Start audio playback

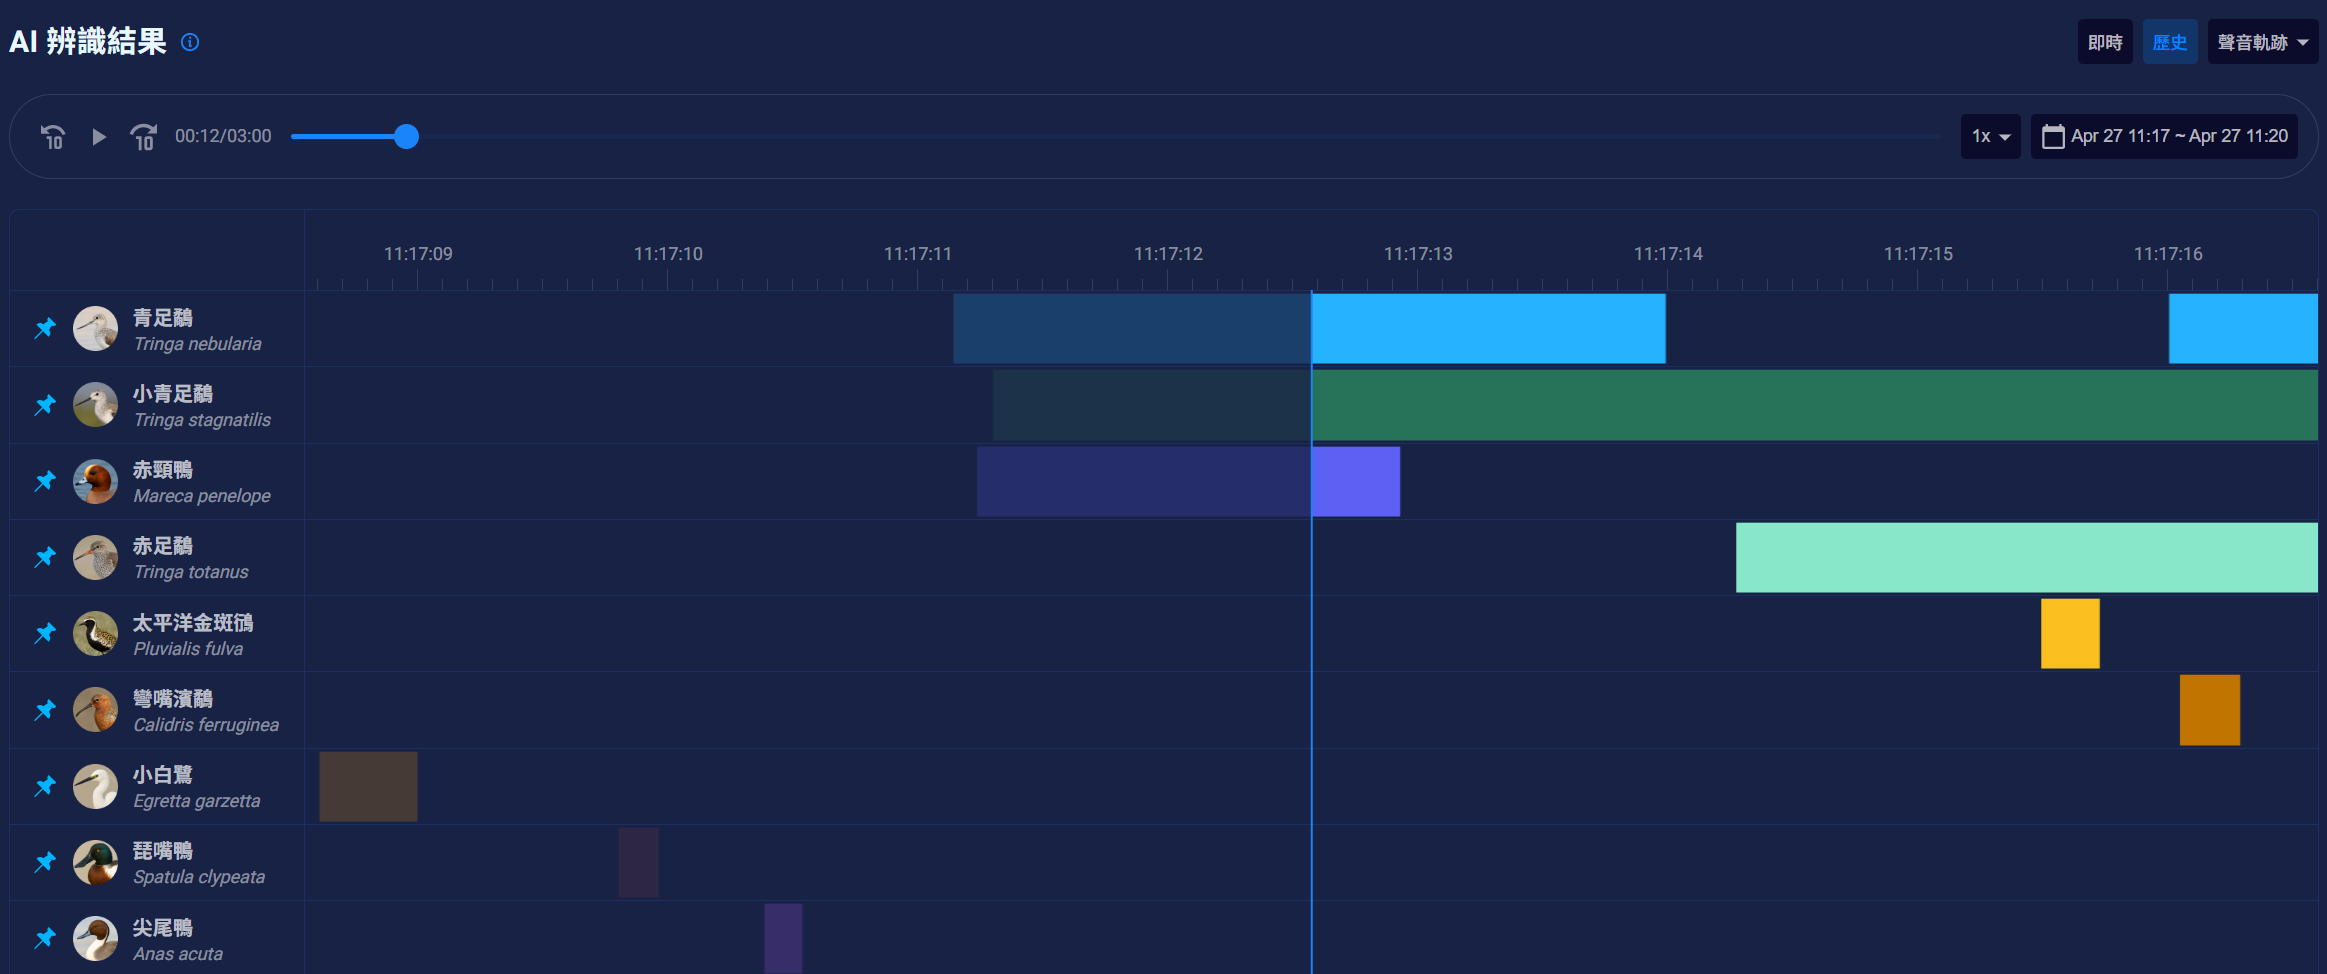coord(98,137)
